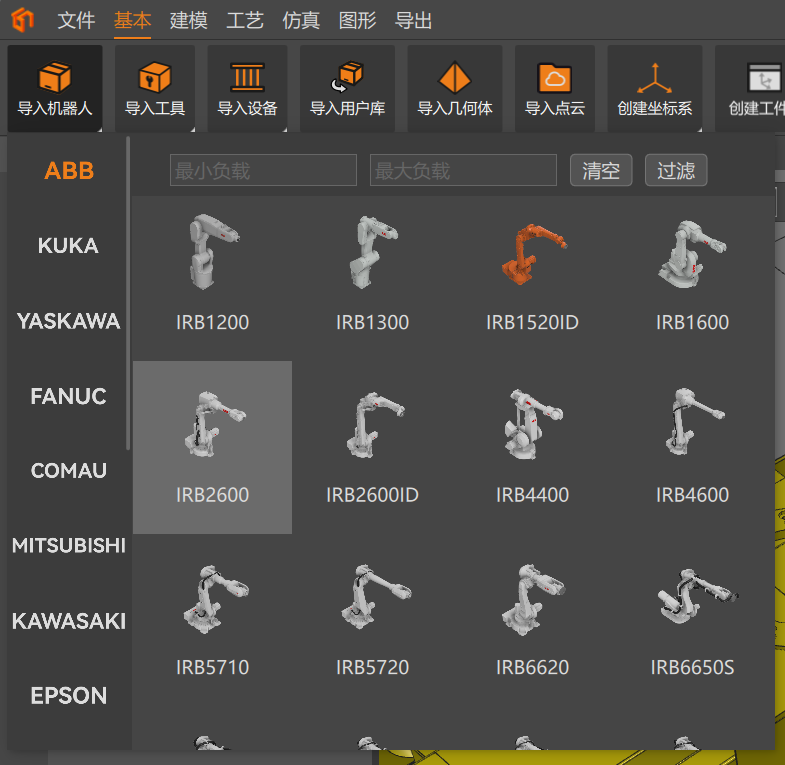Select the FANUC robot brand

point(69,396)
